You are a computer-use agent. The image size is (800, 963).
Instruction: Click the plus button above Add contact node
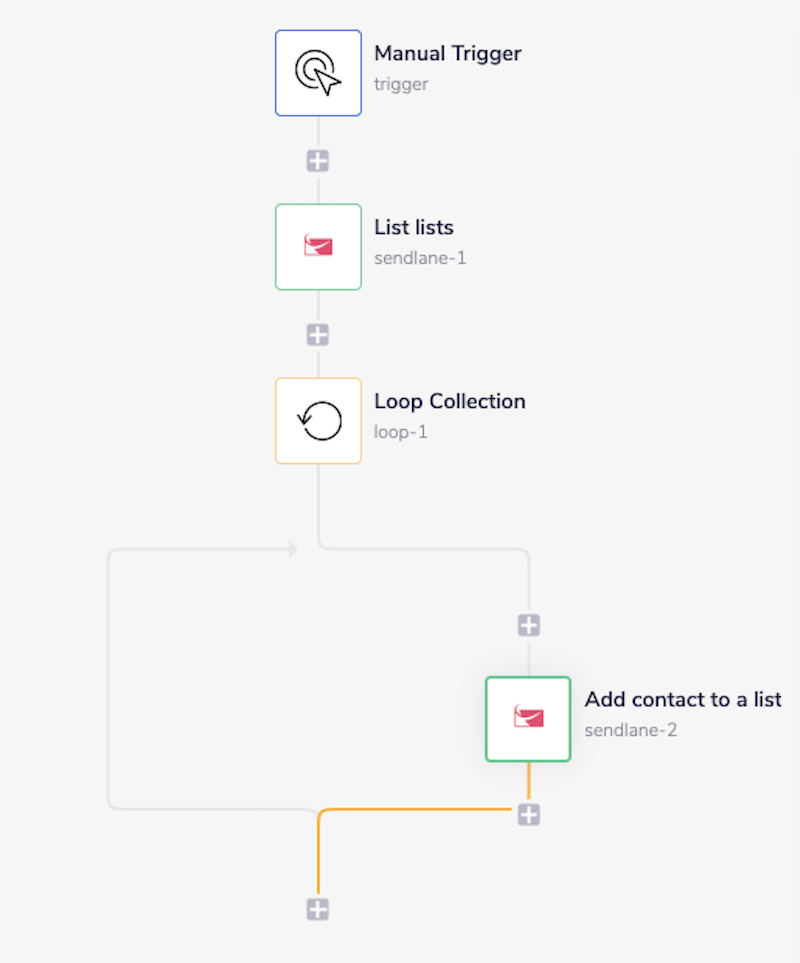[527, 624]
